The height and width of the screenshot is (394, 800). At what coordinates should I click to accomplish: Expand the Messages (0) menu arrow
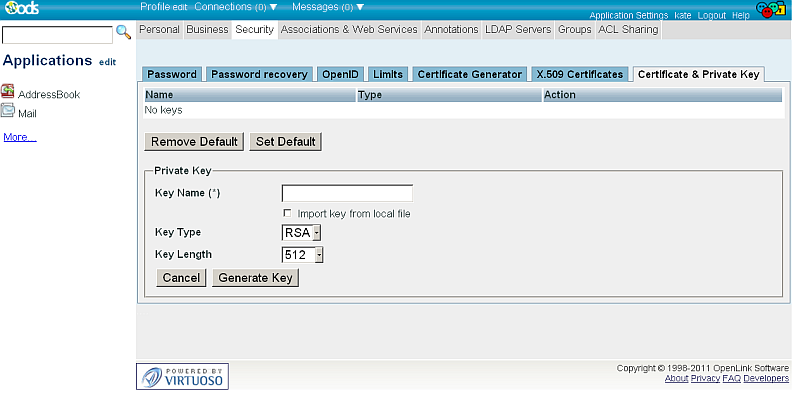tap(360, 7)
